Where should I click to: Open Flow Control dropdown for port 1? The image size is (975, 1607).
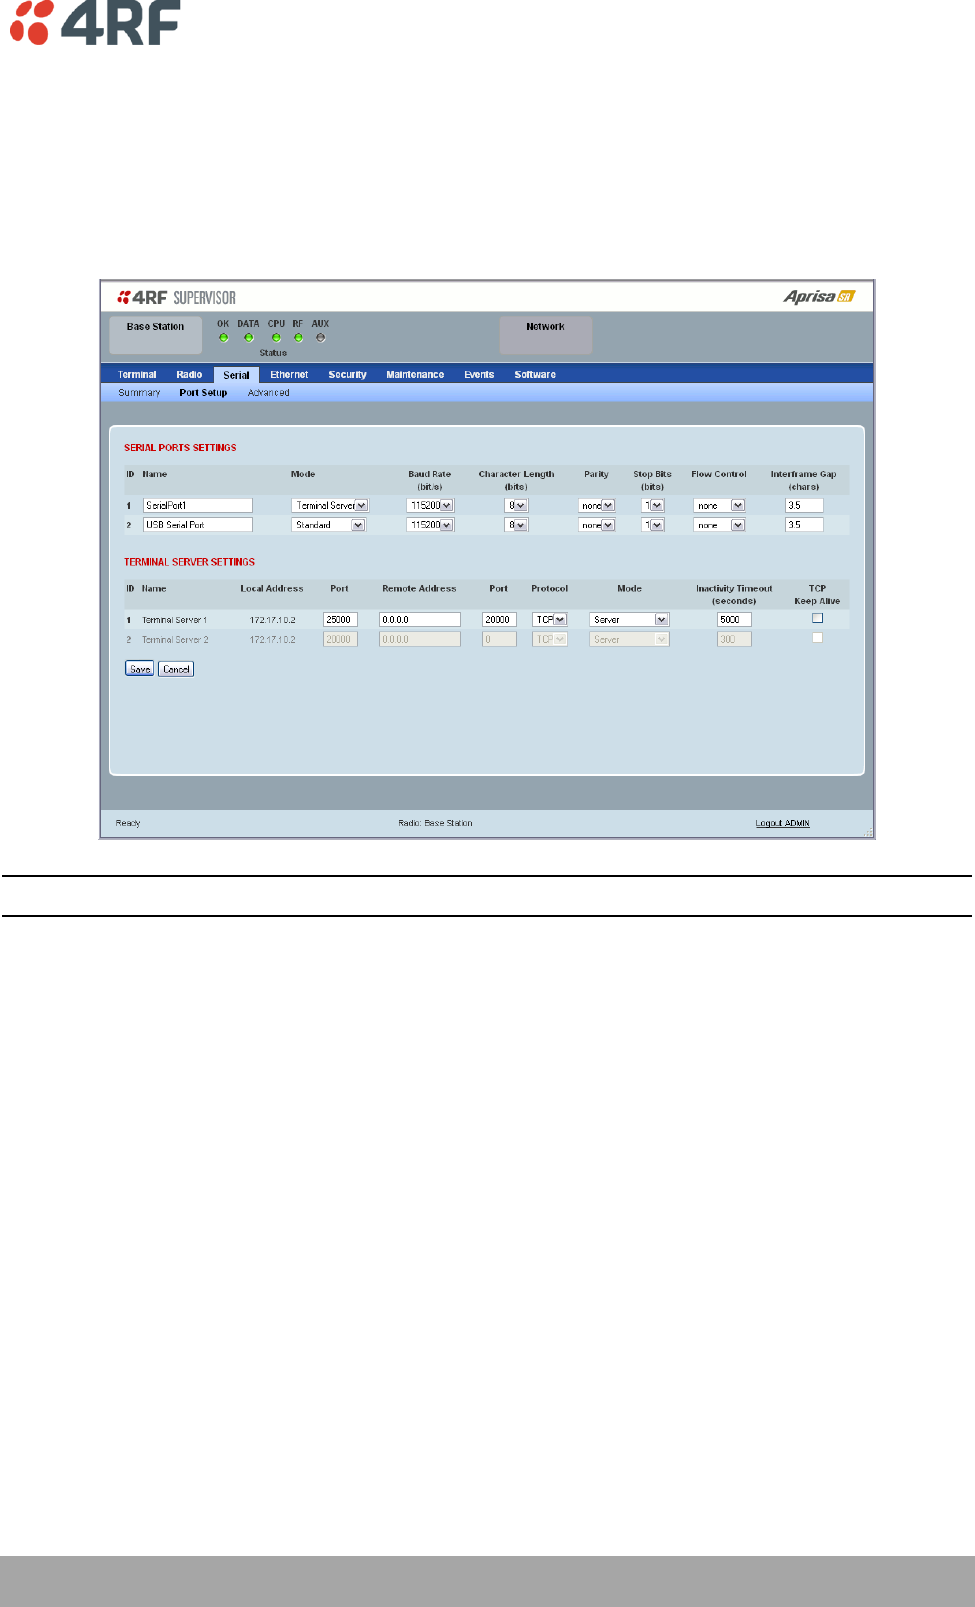tap(719, 506)
